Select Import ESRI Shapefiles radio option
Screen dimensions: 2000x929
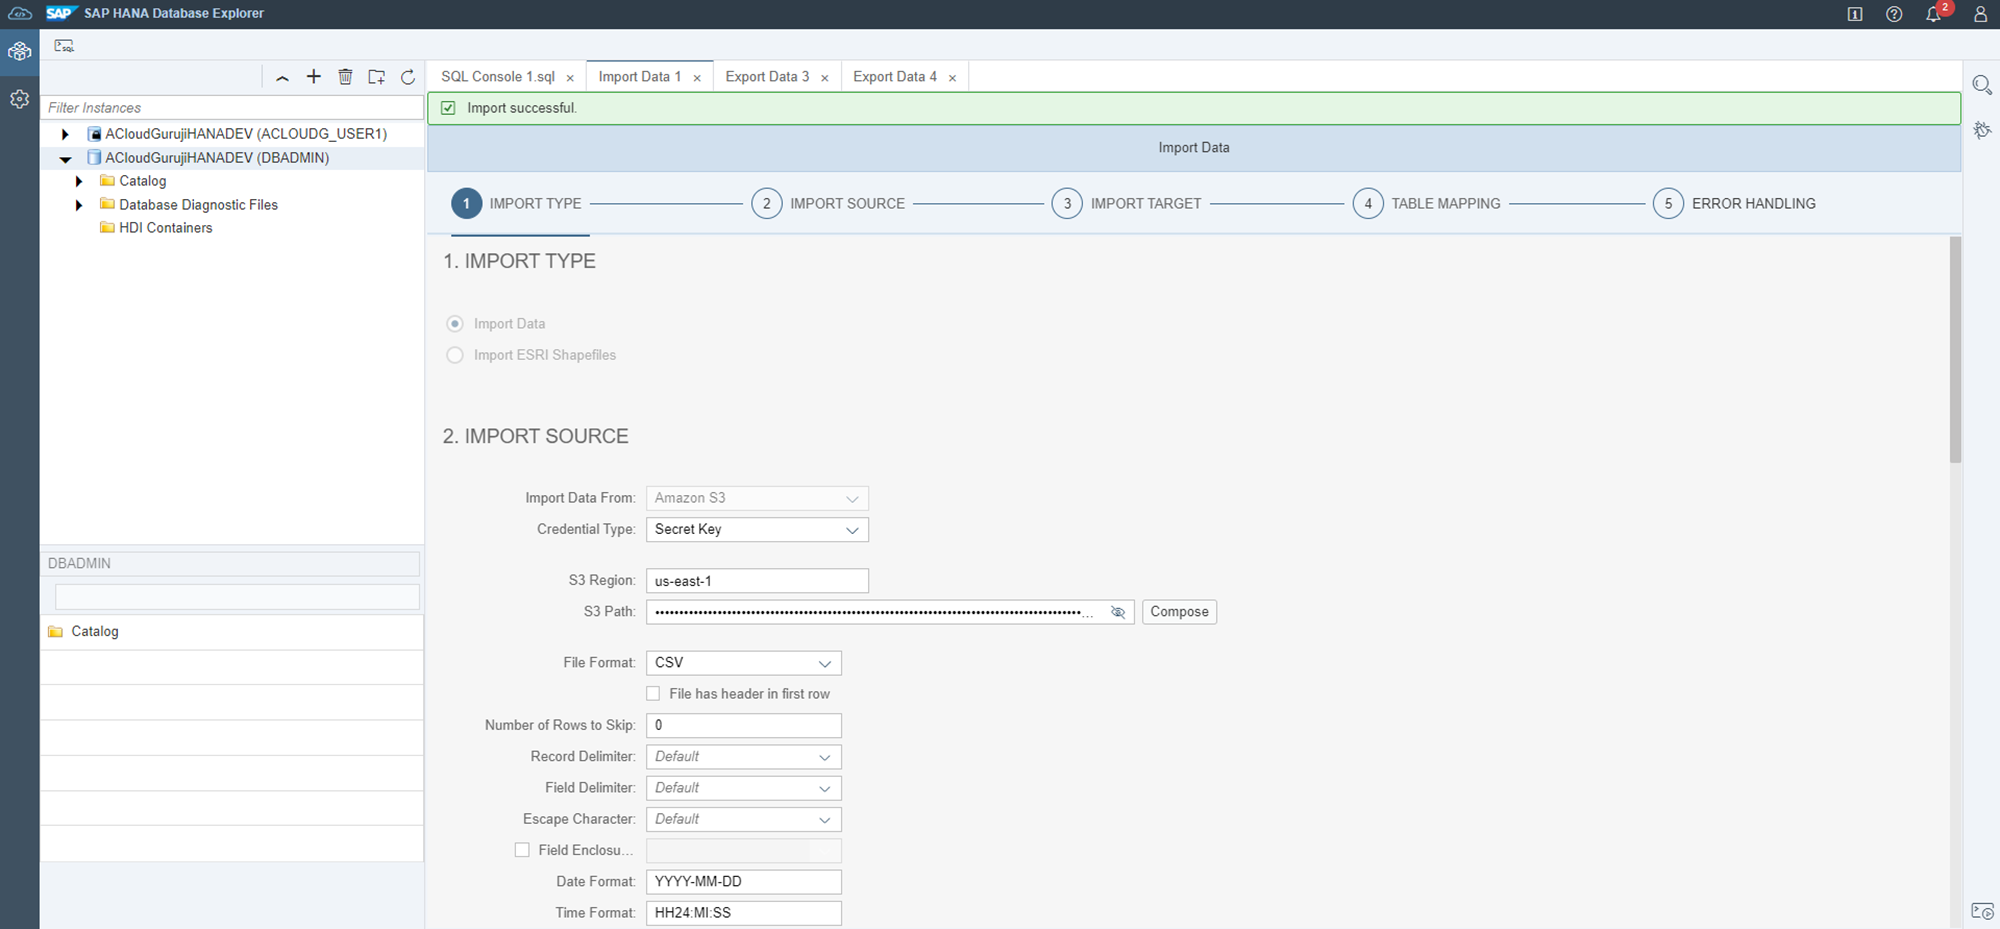[x=455, y=355]
